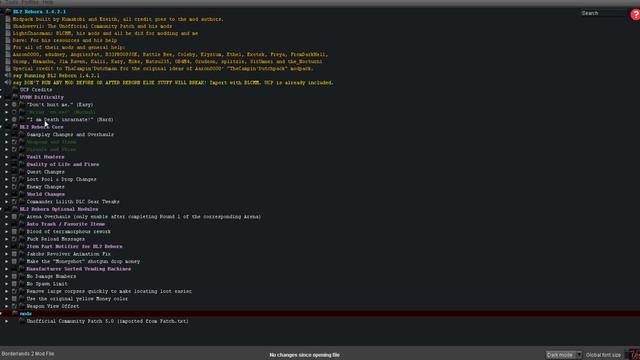Image resolution: width=640 pixels, height=360 pixels.
Task: Click the Global font size value field
Action: [x=634, y=355]
